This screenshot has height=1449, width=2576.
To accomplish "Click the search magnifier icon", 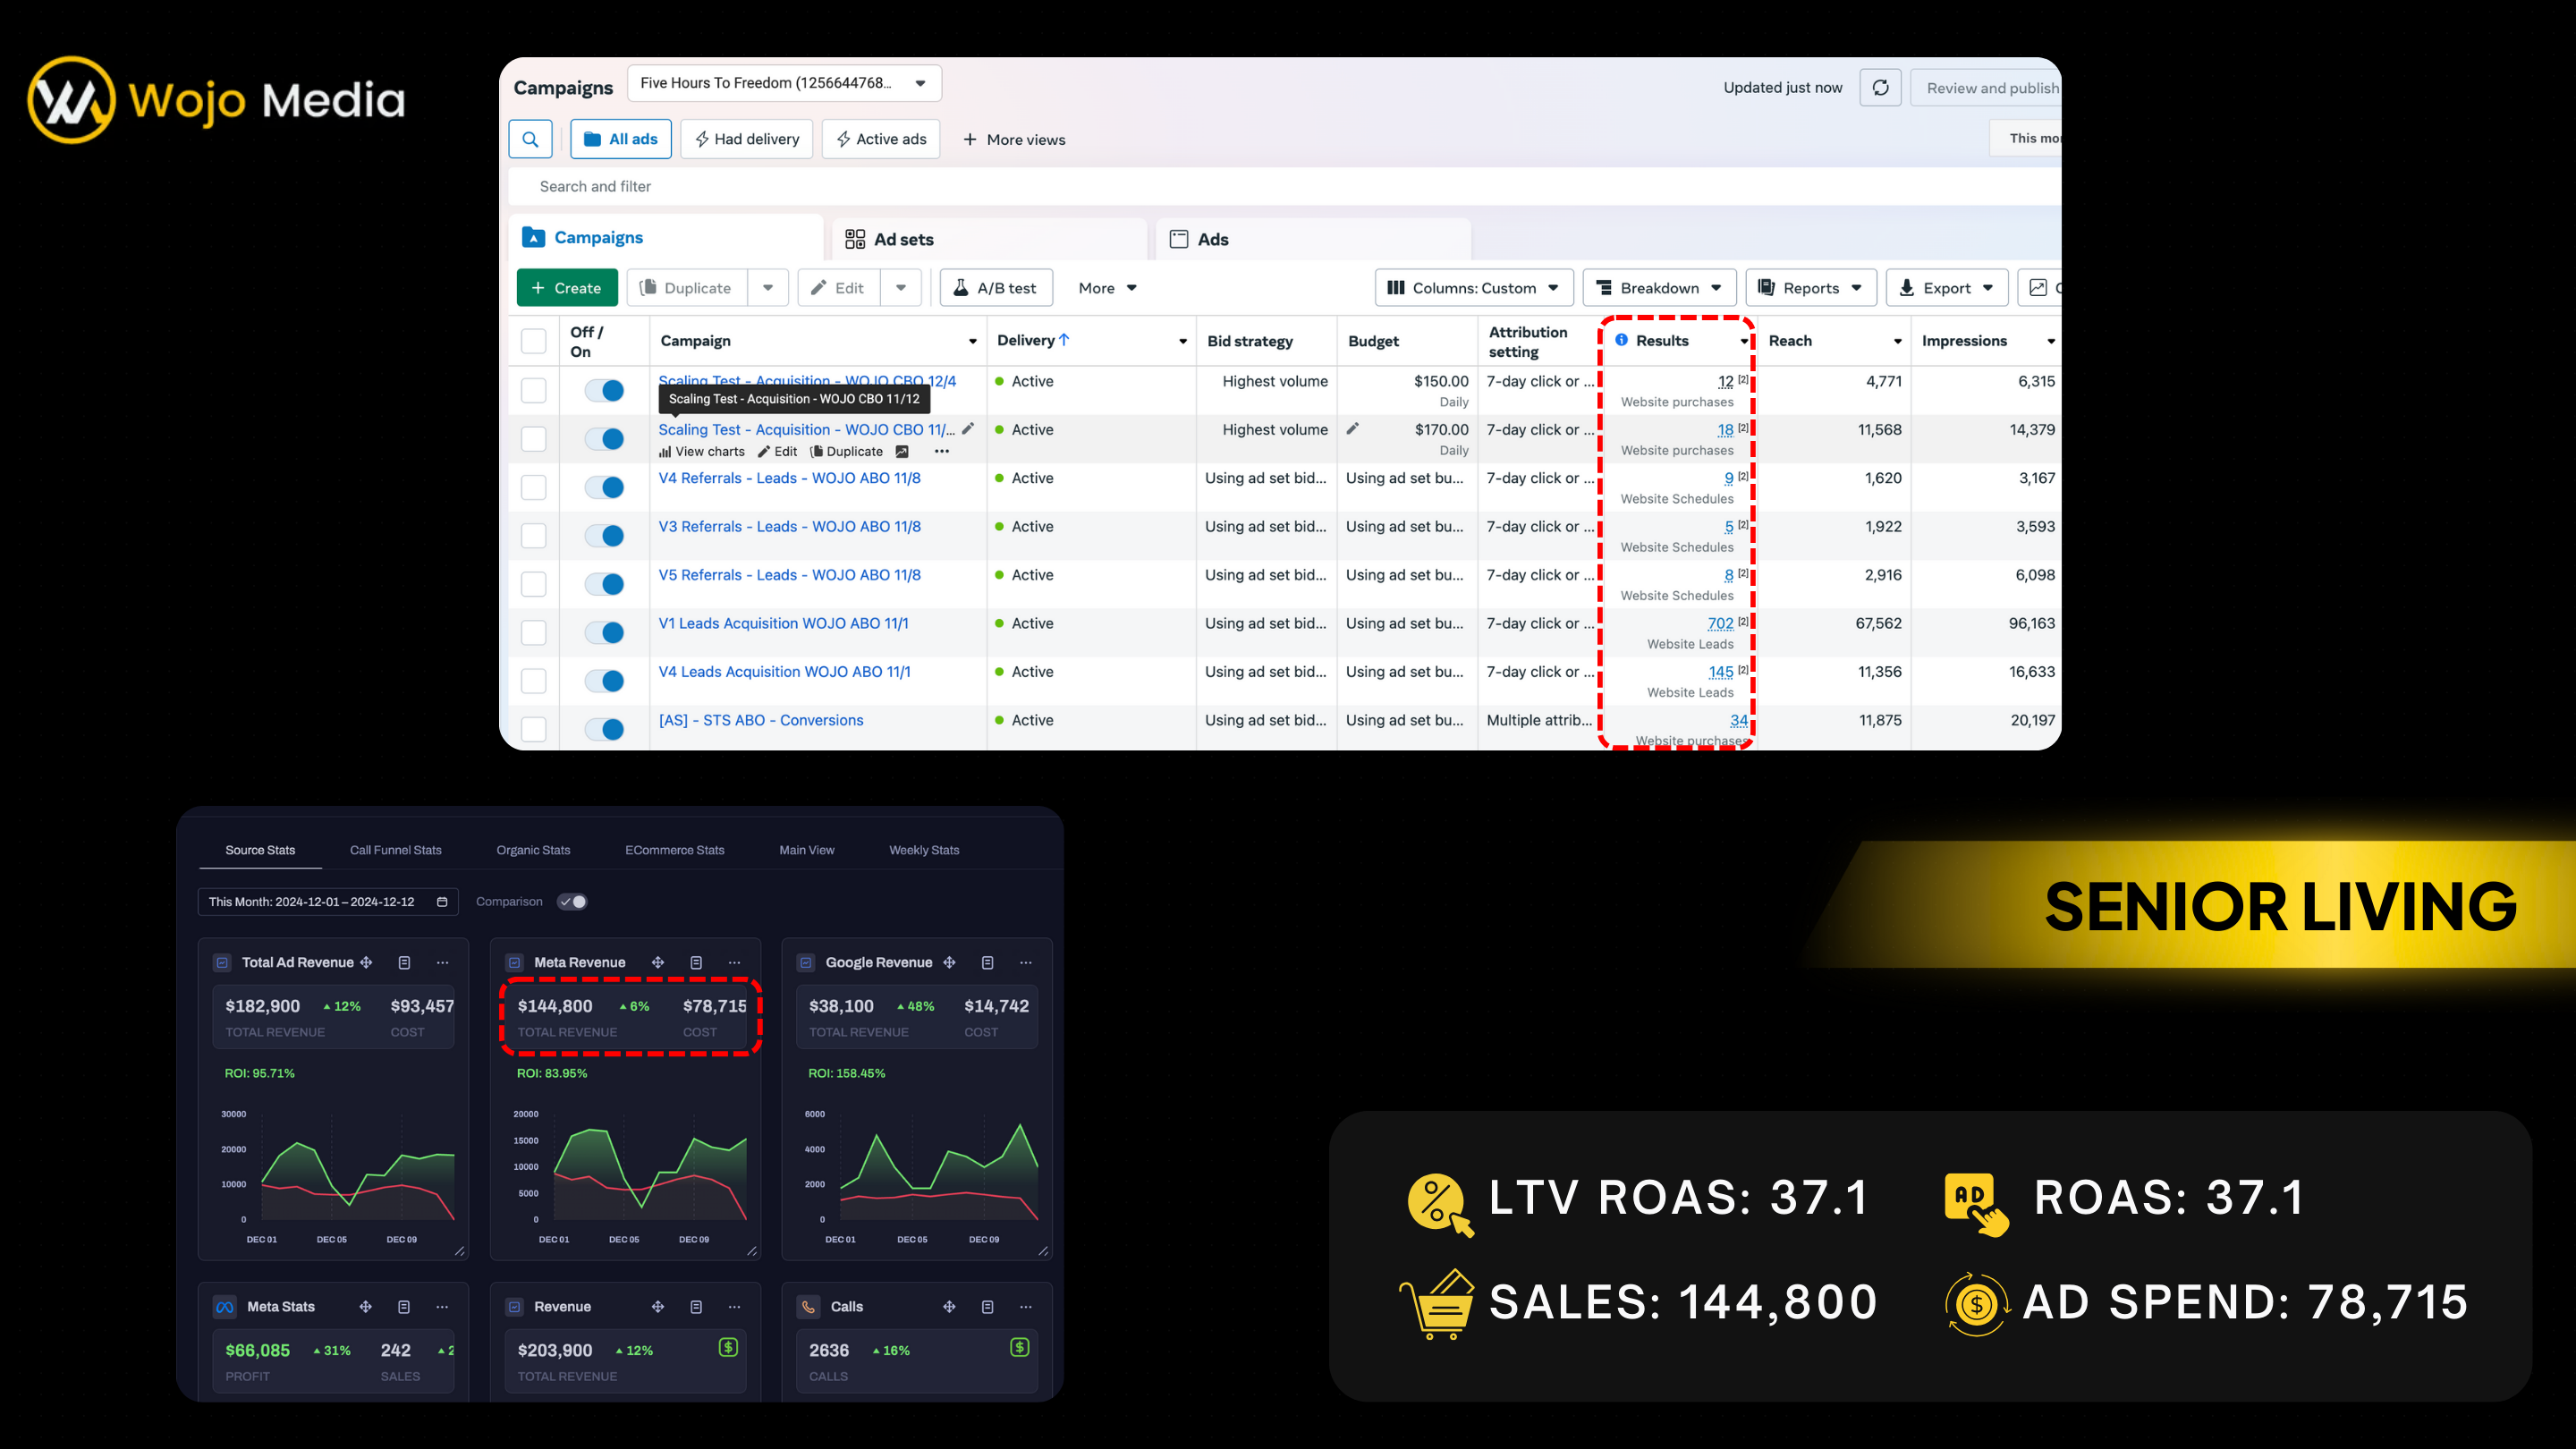I will click(x=531, y=139).
